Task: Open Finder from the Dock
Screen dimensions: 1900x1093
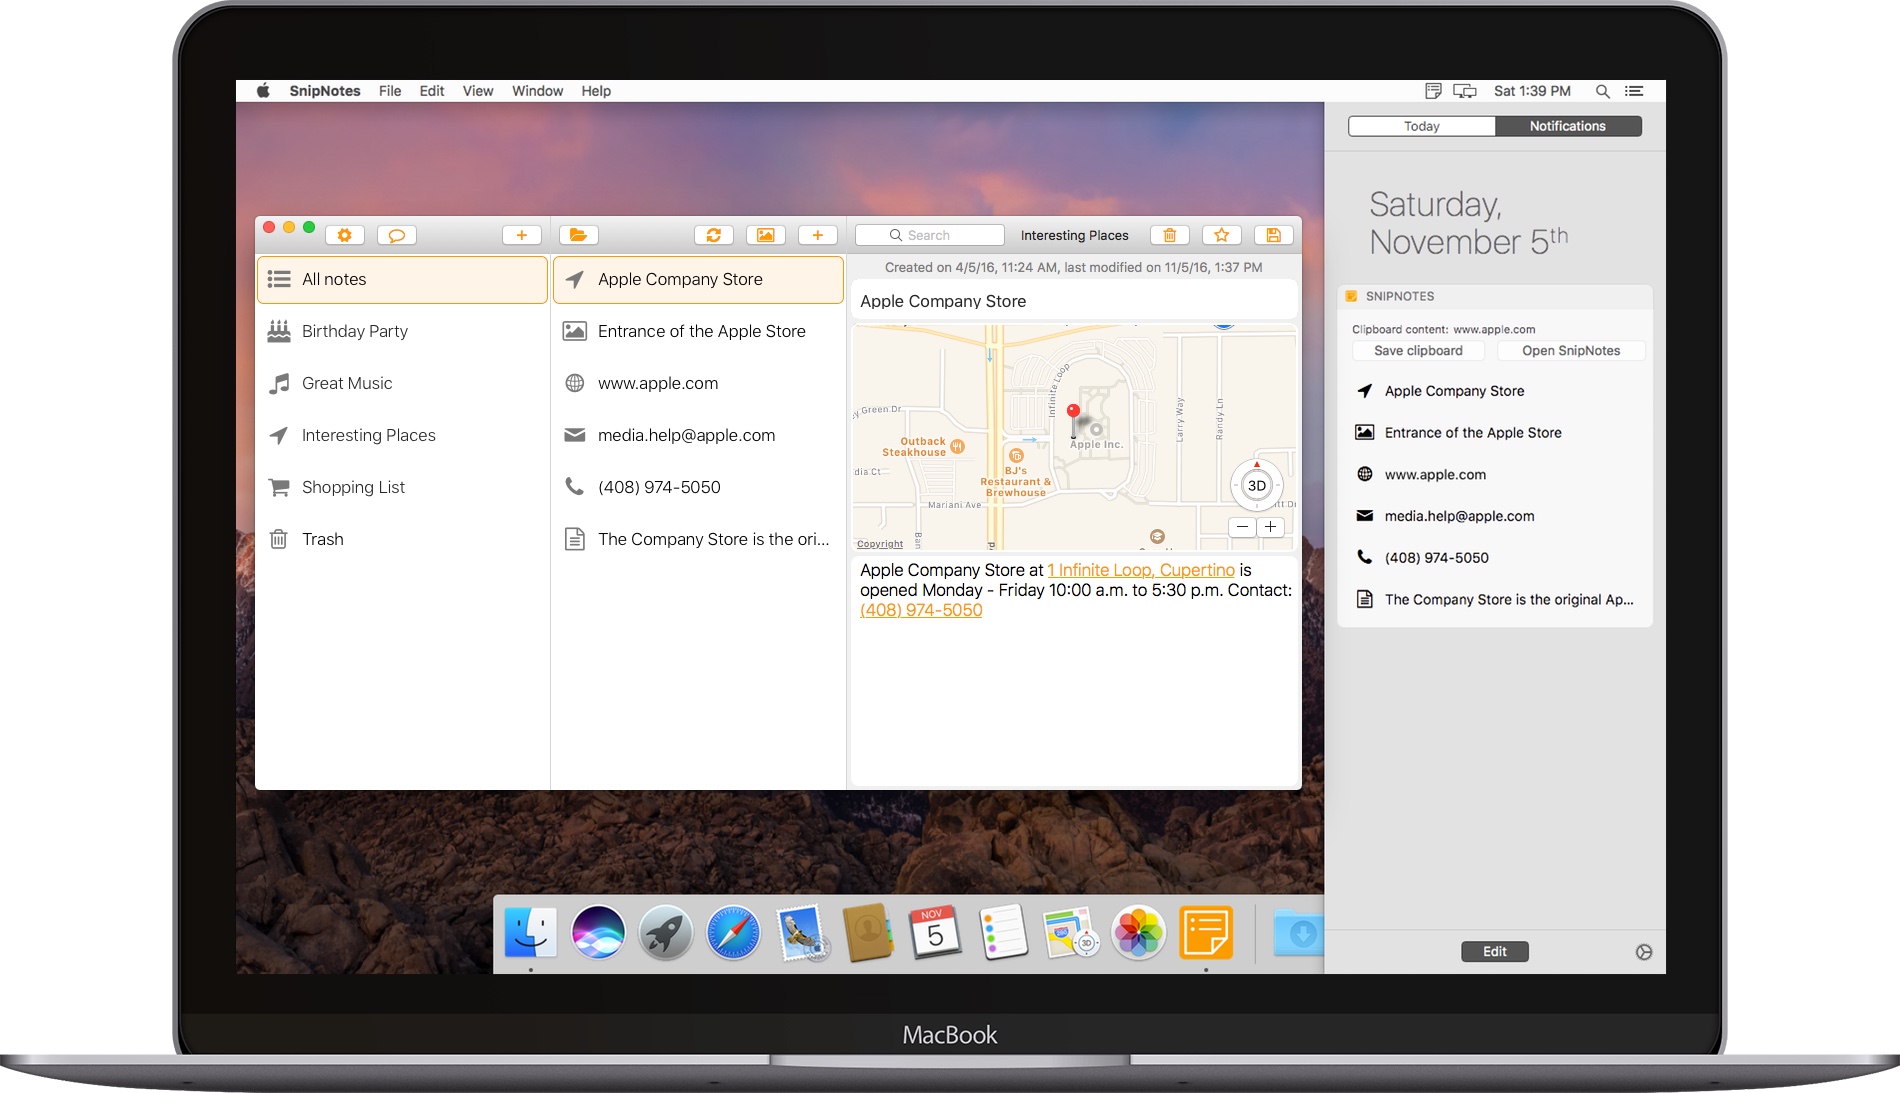Action: click(530, 933)
